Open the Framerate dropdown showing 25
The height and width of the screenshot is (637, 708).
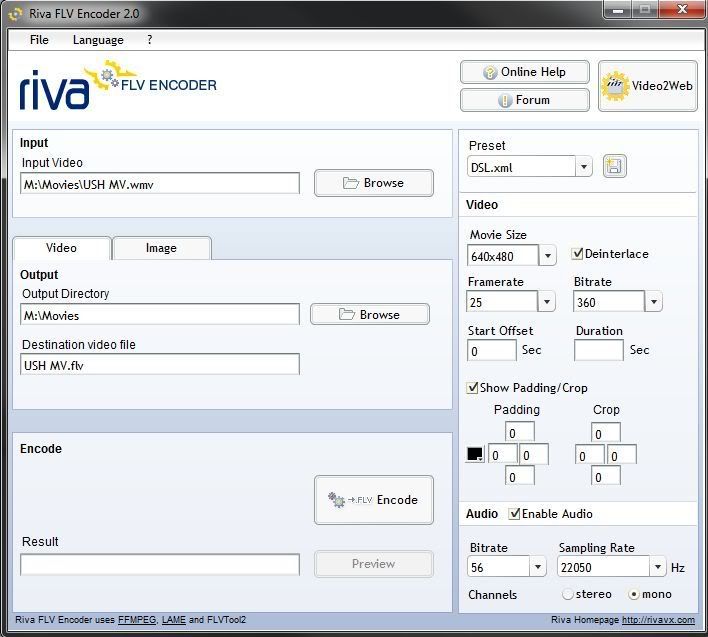pyautogui.click(x=546, y=301)
